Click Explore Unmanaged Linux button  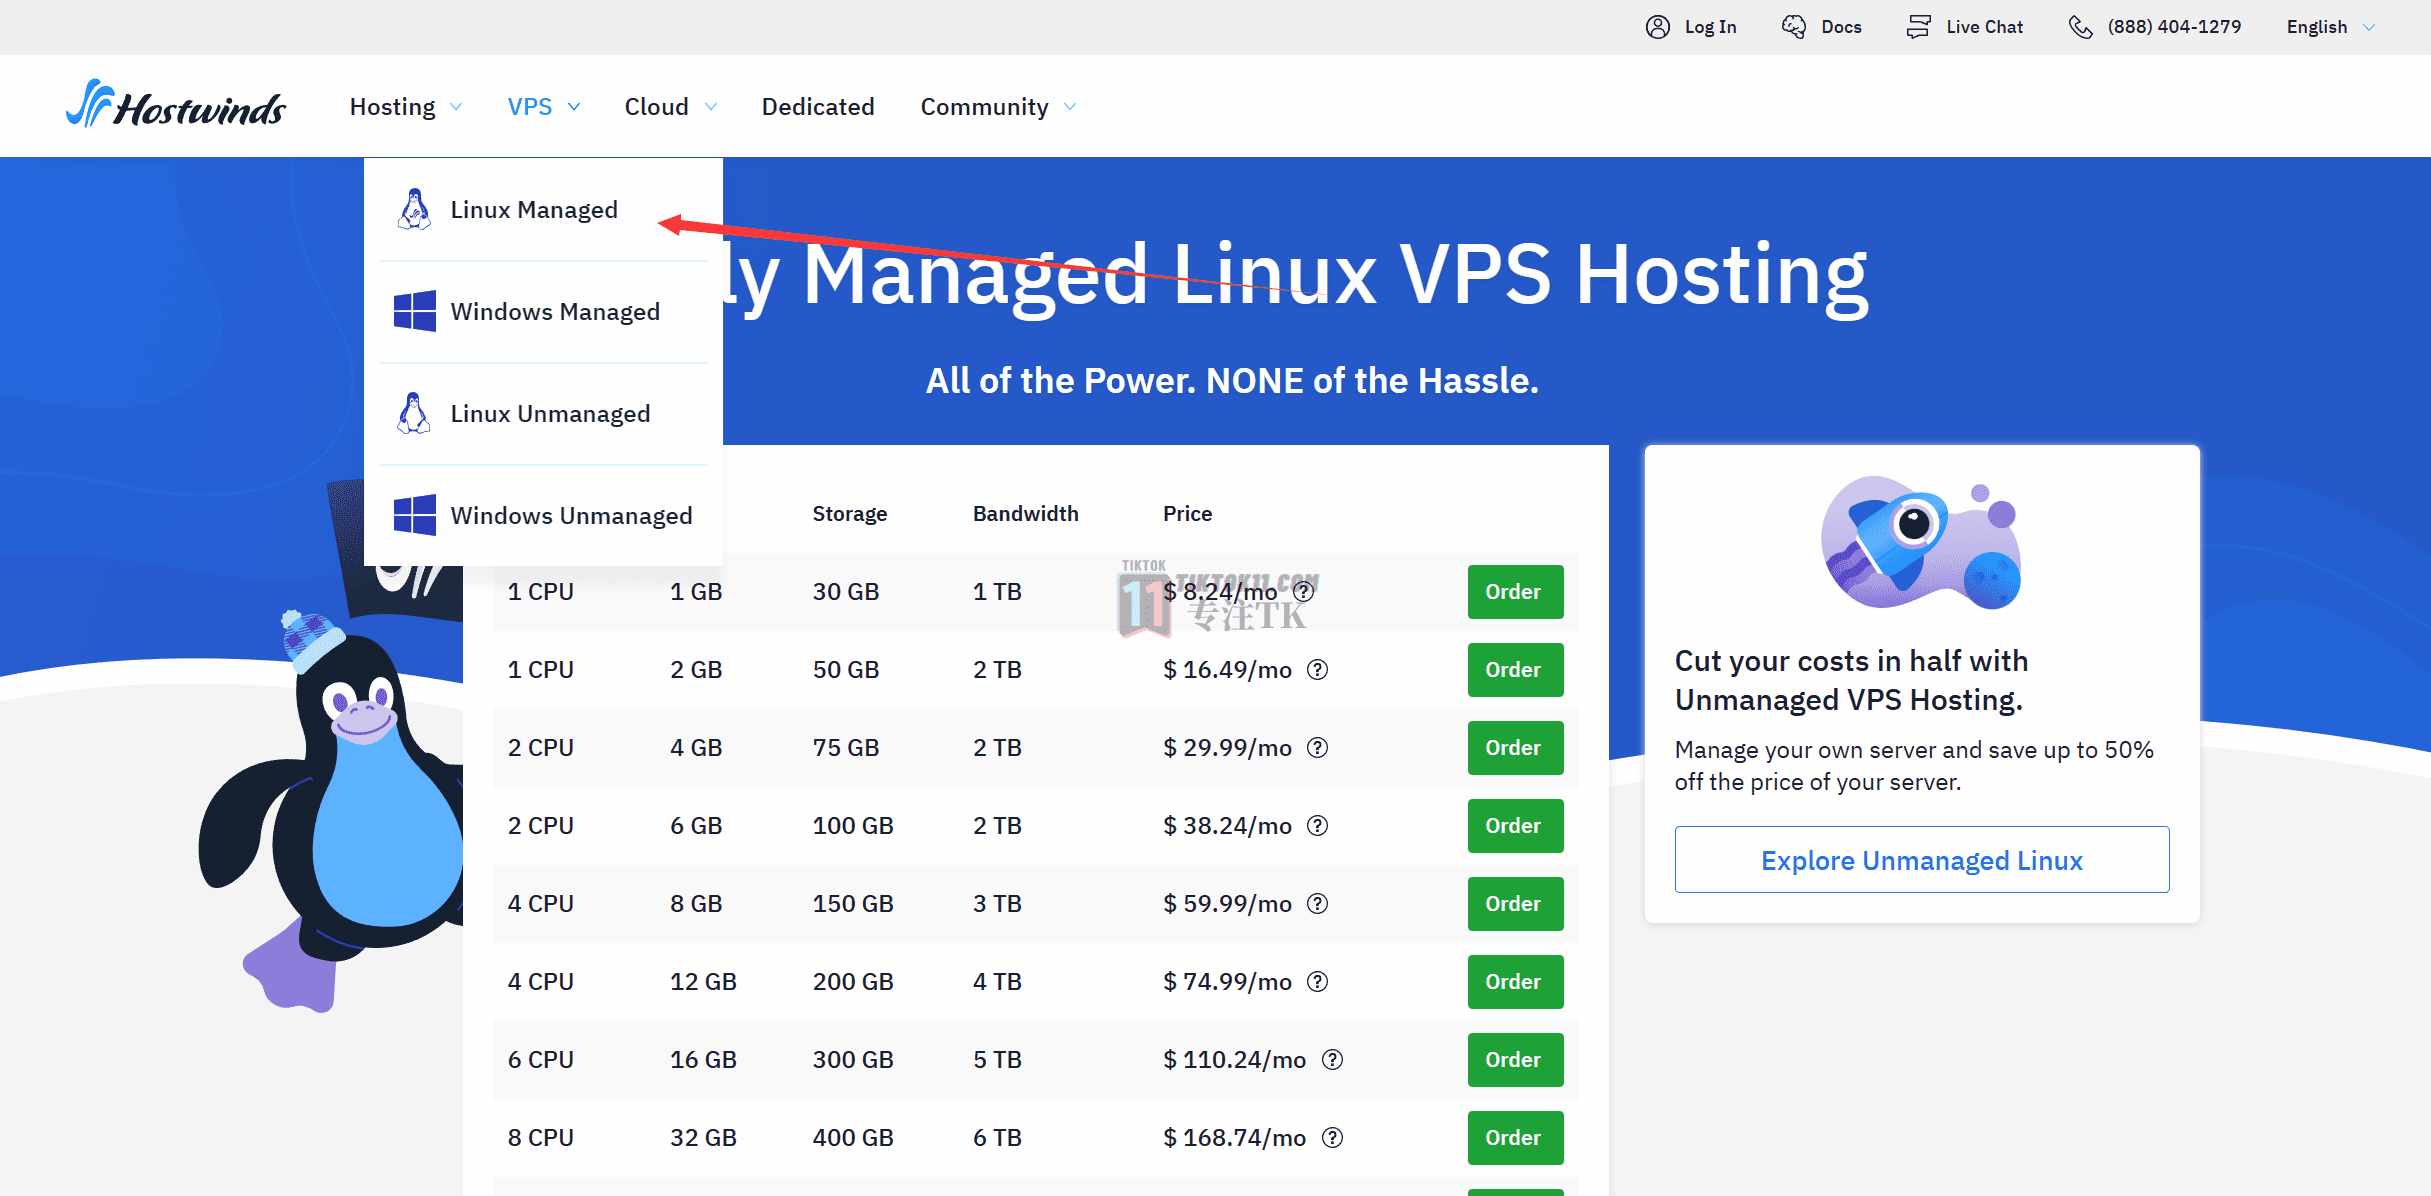point(1921,860)
